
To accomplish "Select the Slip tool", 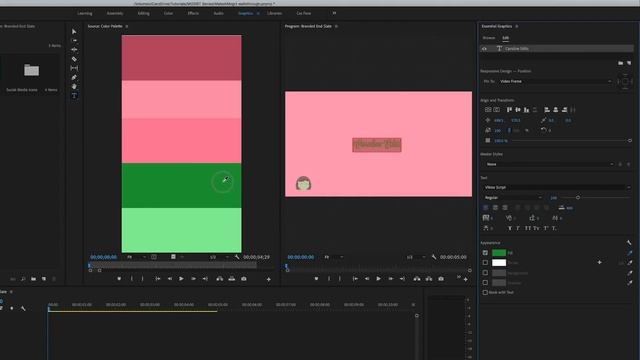I will (x=74, y=68).
